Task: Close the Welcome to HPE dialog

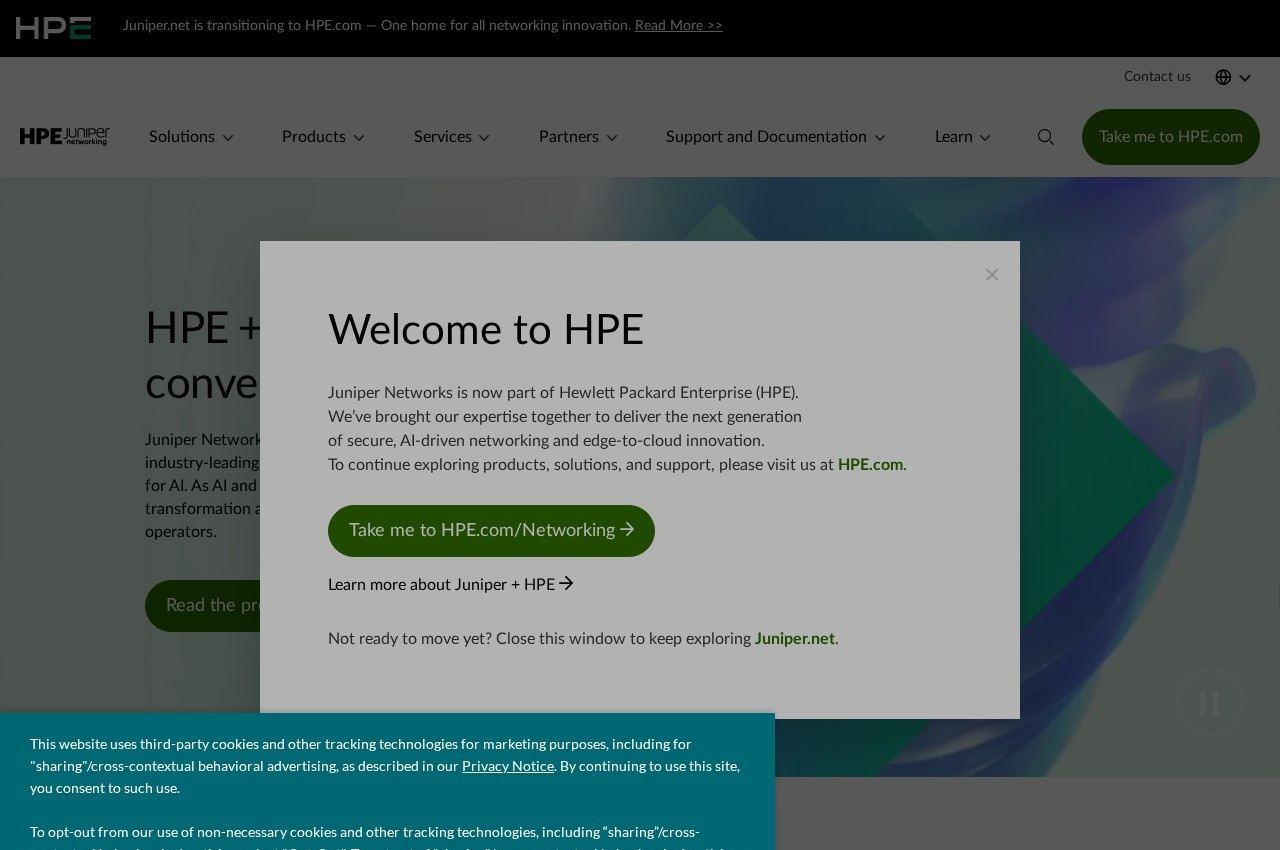Action: 992,274
